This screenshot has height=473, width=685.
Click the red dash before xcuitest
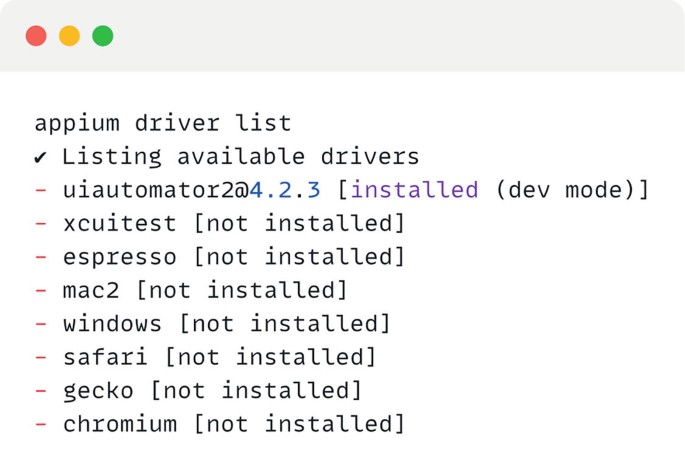coord(41,224)
